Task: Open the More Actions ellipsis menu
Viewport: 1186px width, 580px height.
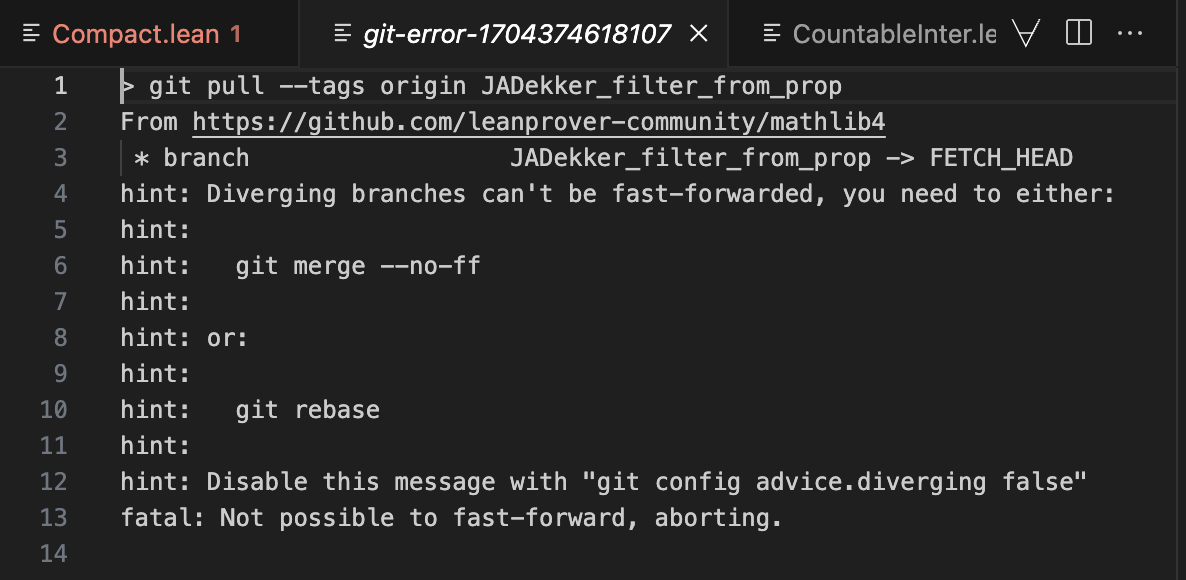Action: click(x=1130, y=33)
